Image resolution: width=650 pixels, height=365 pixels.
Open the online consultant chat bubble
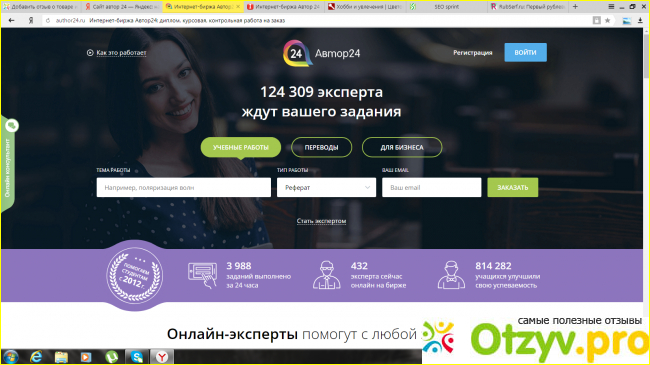(x=12, y=125)
